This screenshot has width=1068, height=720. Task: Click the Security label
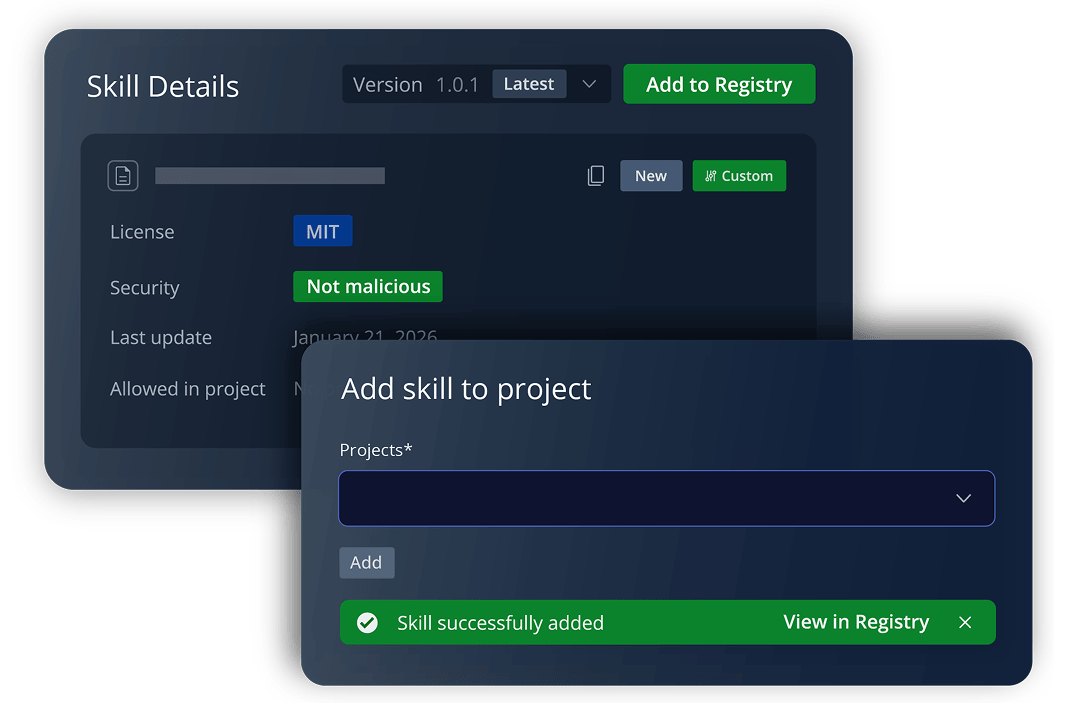(144, 287)
